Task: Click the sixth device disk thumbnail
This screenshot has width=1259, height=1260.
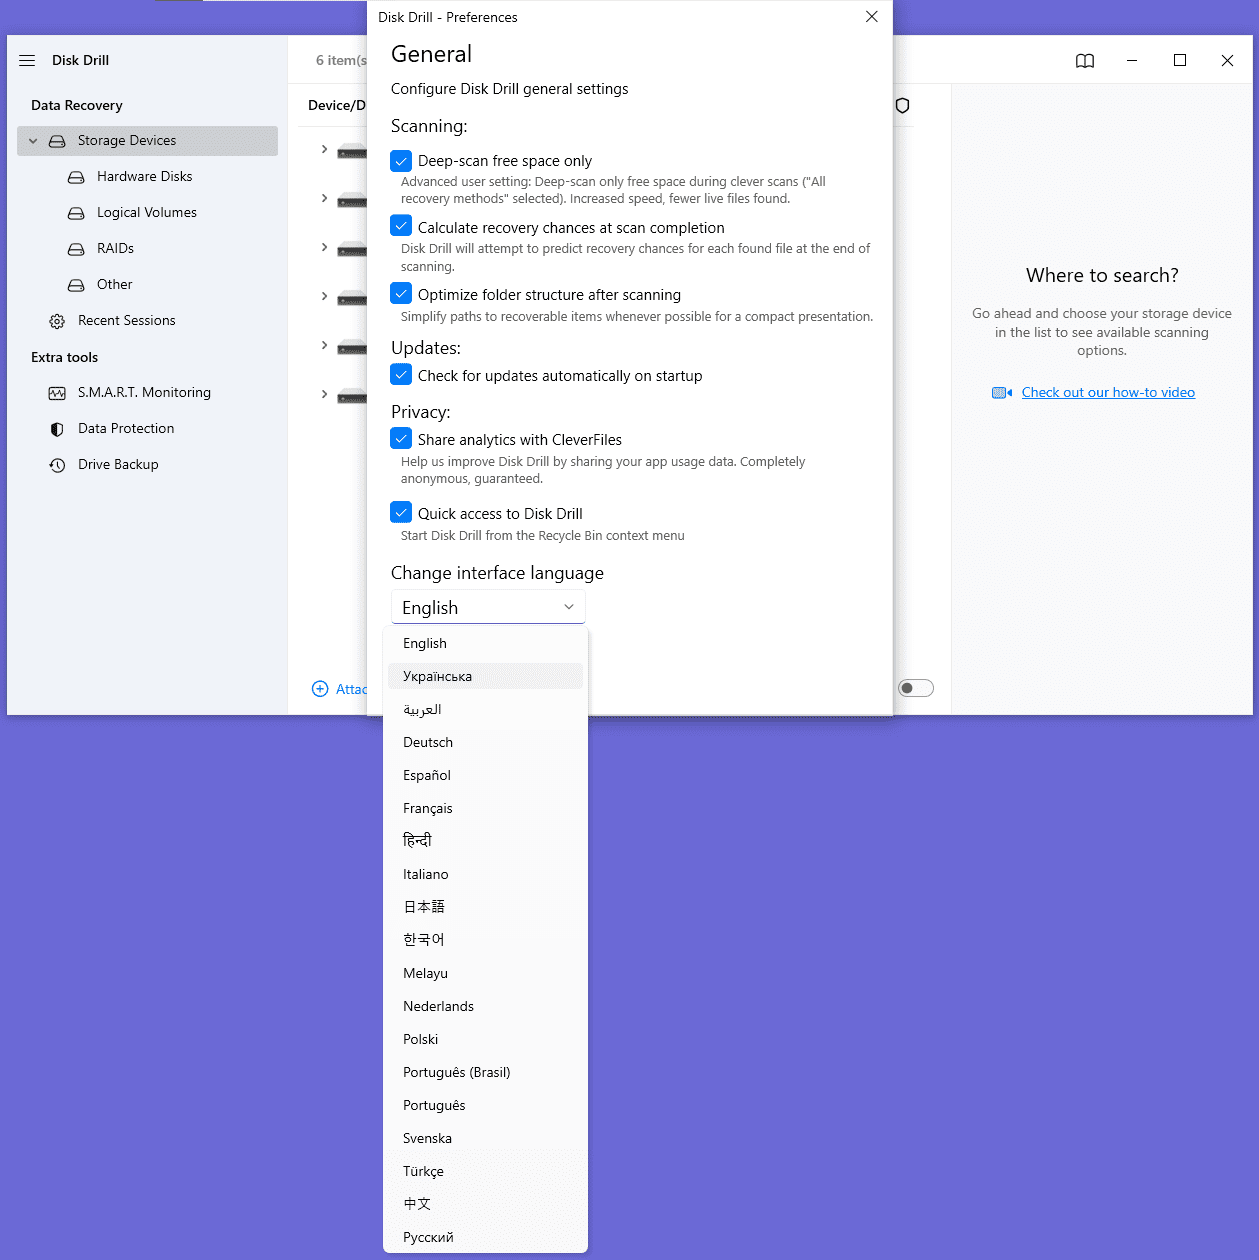Action: coord(352,396)
